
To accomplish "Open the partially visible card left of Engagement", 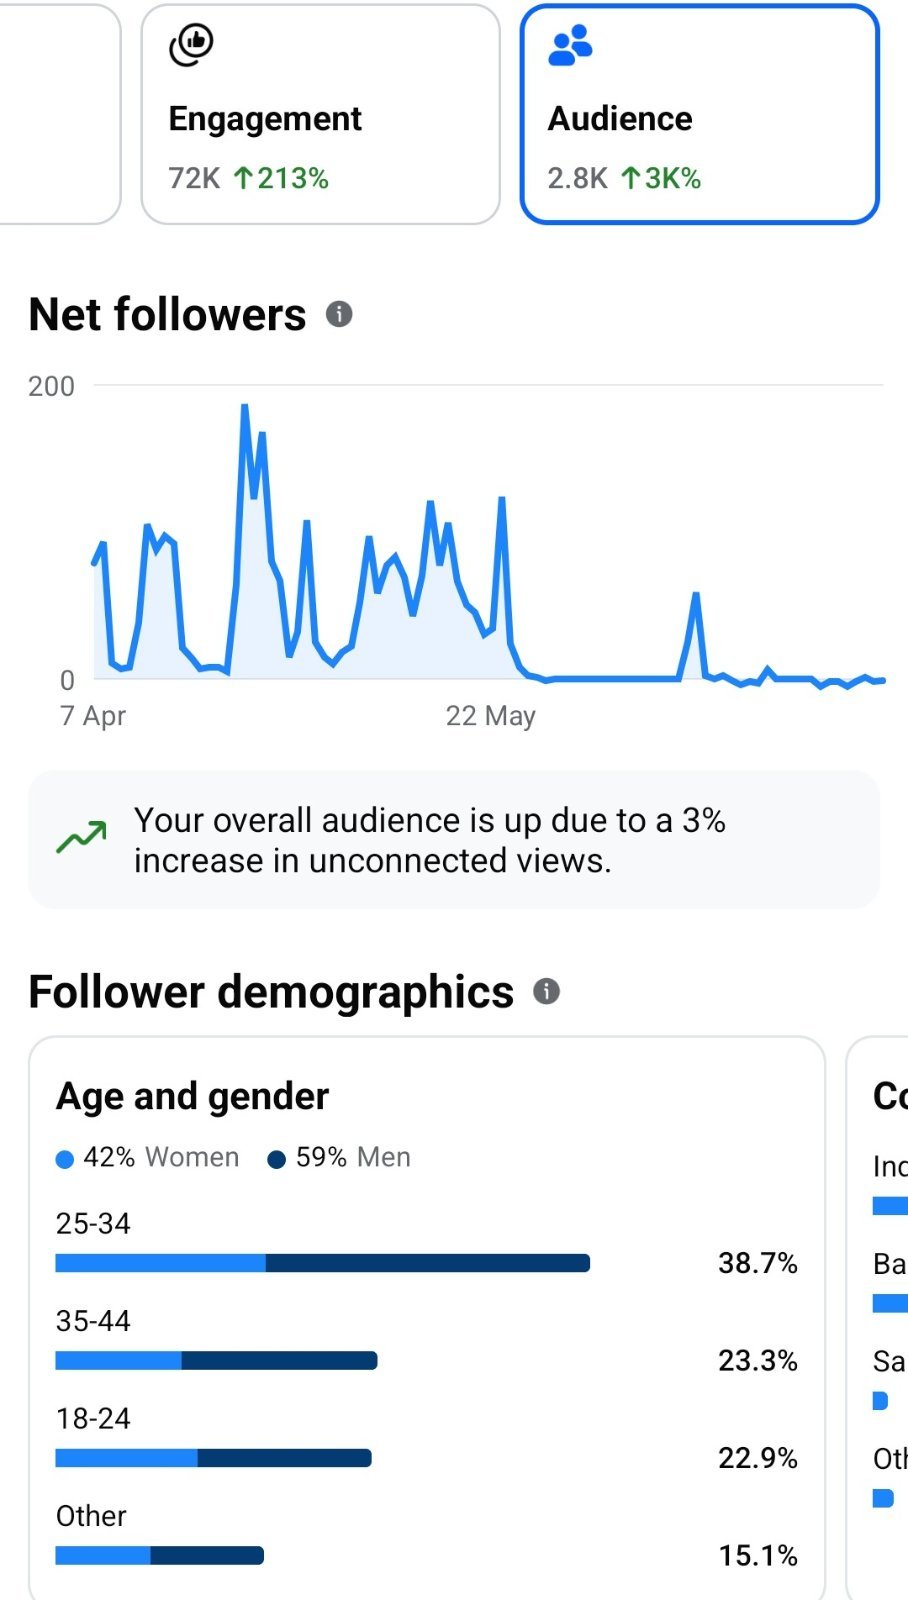I will 59,114.
